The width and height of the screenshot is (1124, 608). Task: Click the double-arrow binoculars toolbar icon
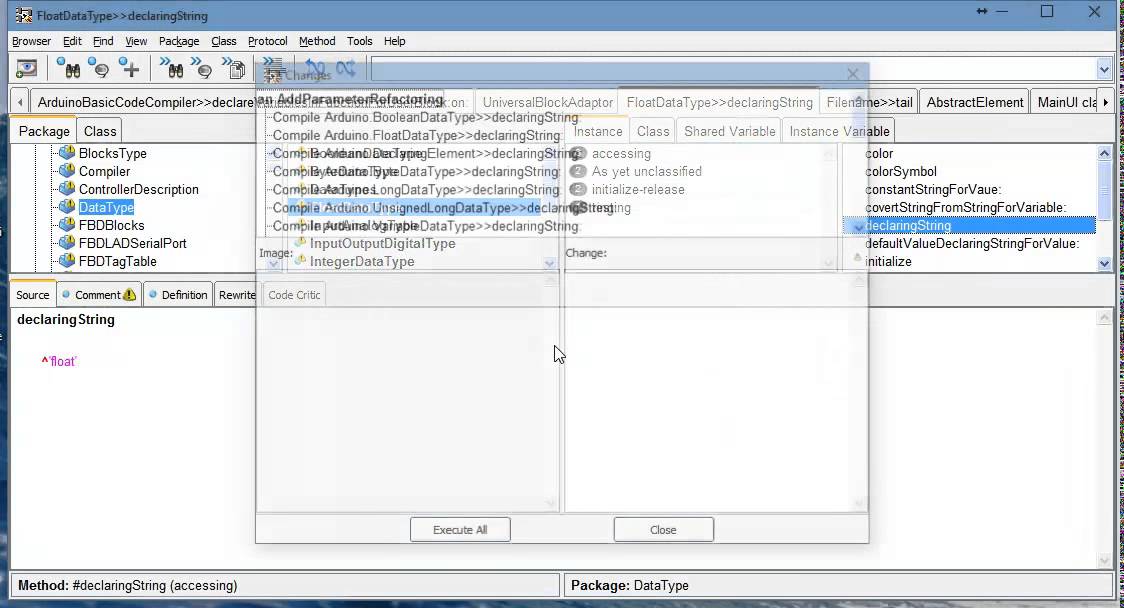click(x=172, y=68)
